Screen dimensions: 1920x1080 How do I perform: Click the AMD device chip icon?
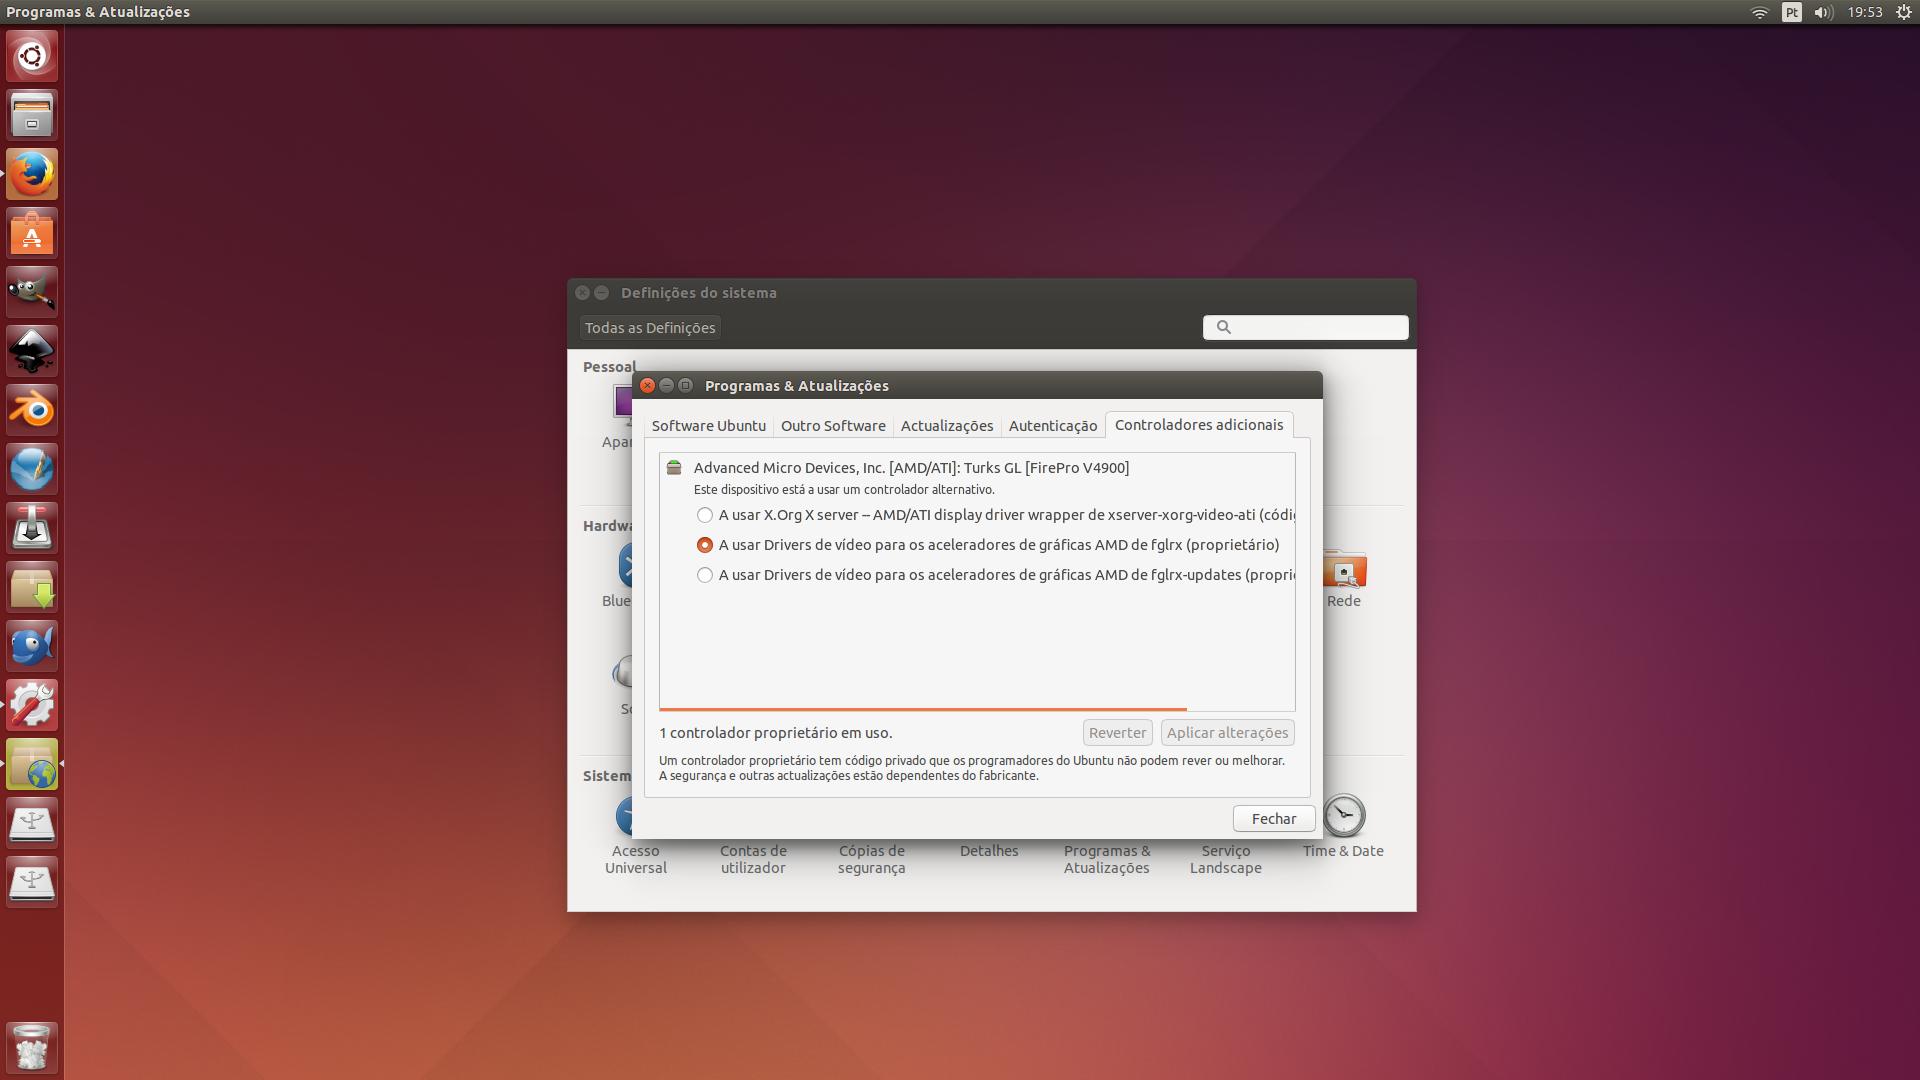coord(674,467)
